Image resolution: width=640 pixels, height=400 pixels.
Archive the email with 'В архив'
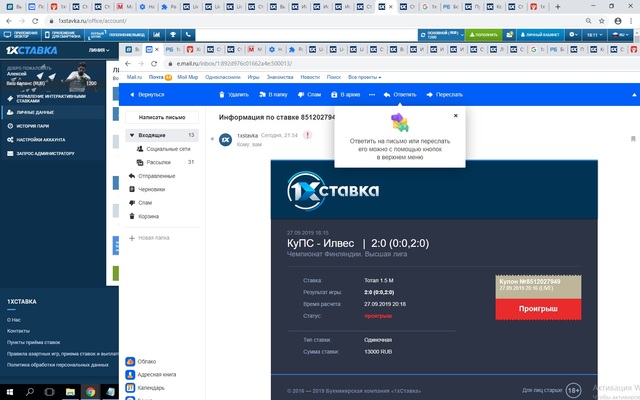point(345,95)
